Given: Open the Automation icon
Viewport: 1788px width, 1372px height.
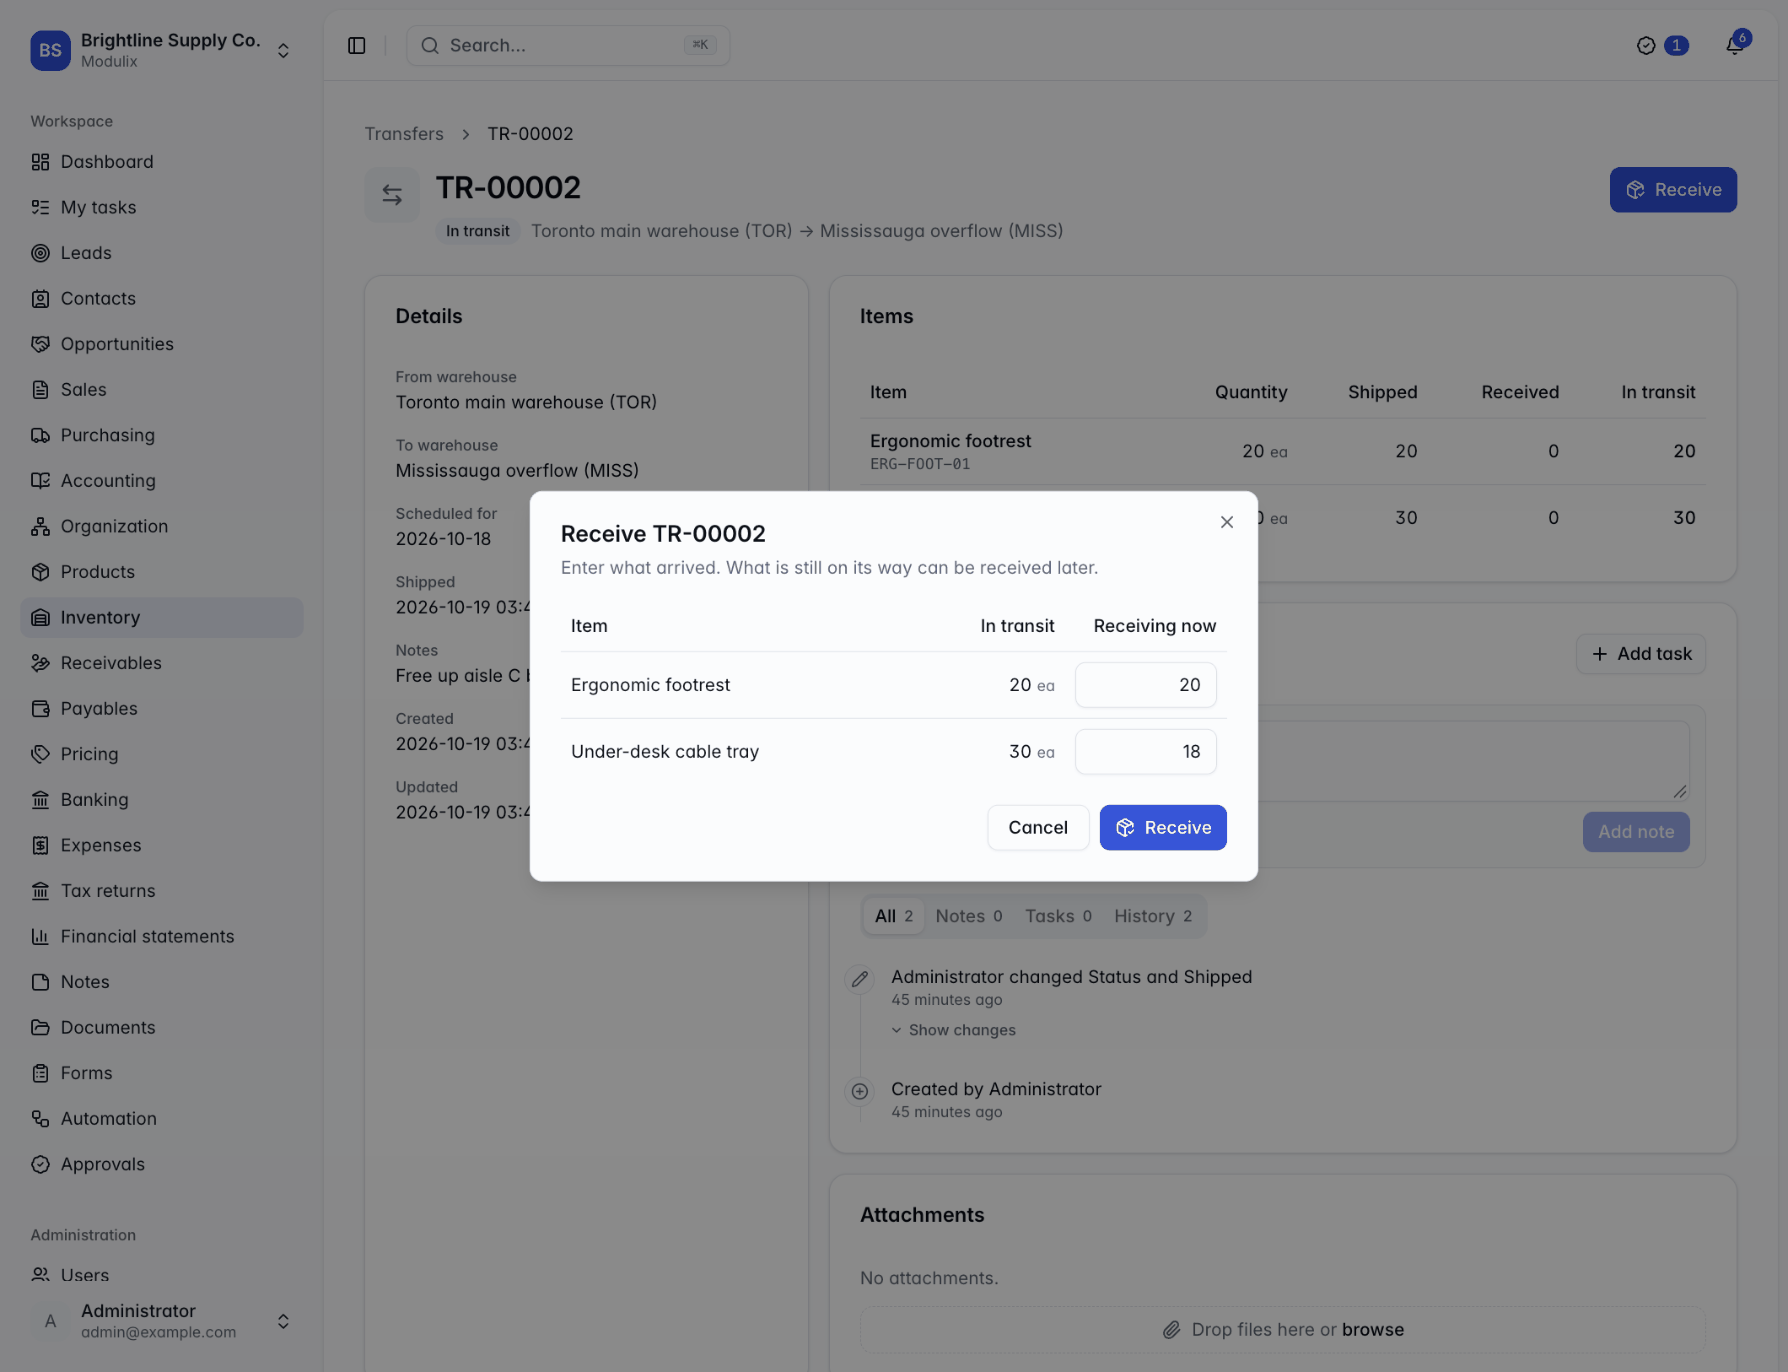Looking at the screenshot, I should click(40, 1119).
